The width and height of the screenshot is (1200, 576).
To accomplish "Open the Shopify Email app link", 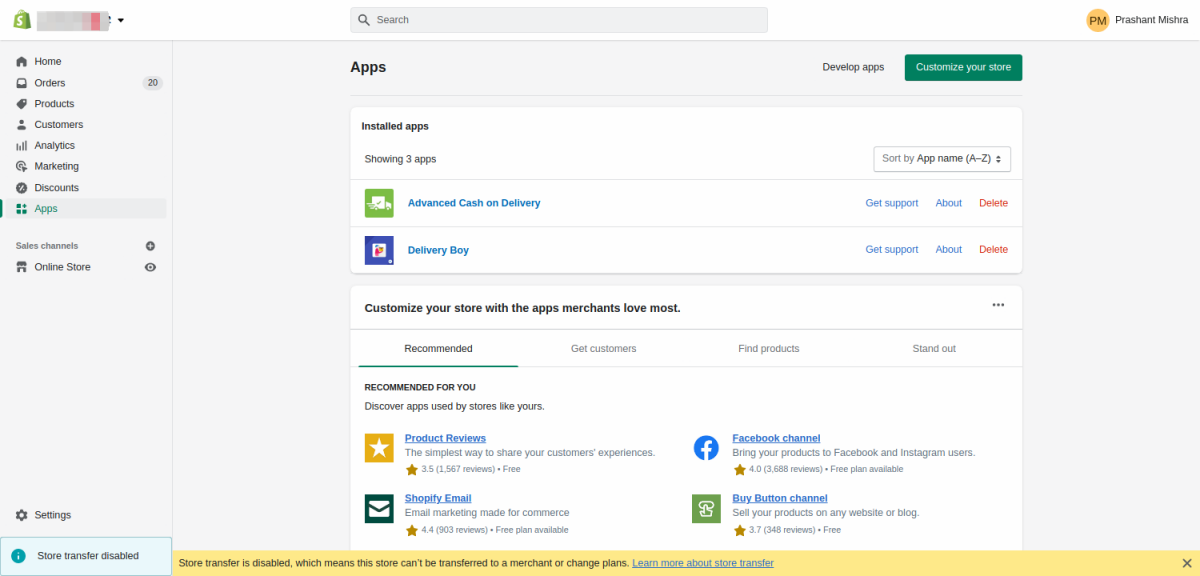I will 438,498.
